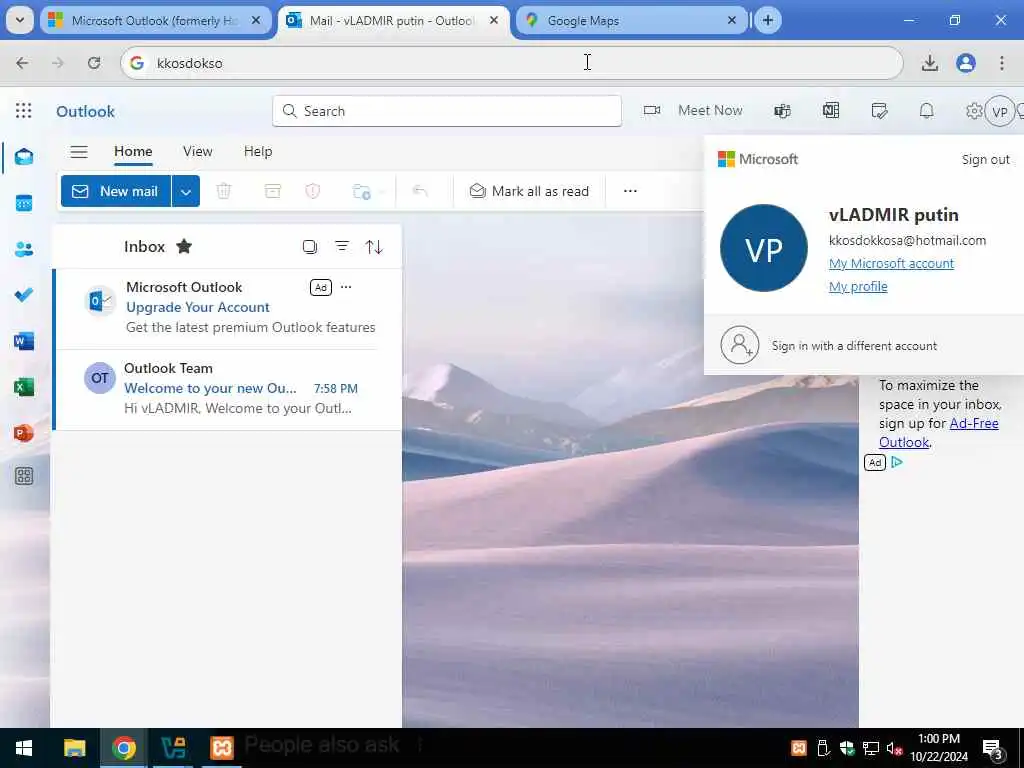Click the Outlook search box
Image resolution: width=1024 pixels, height=768 pixels.
click(x=447, y=111)
